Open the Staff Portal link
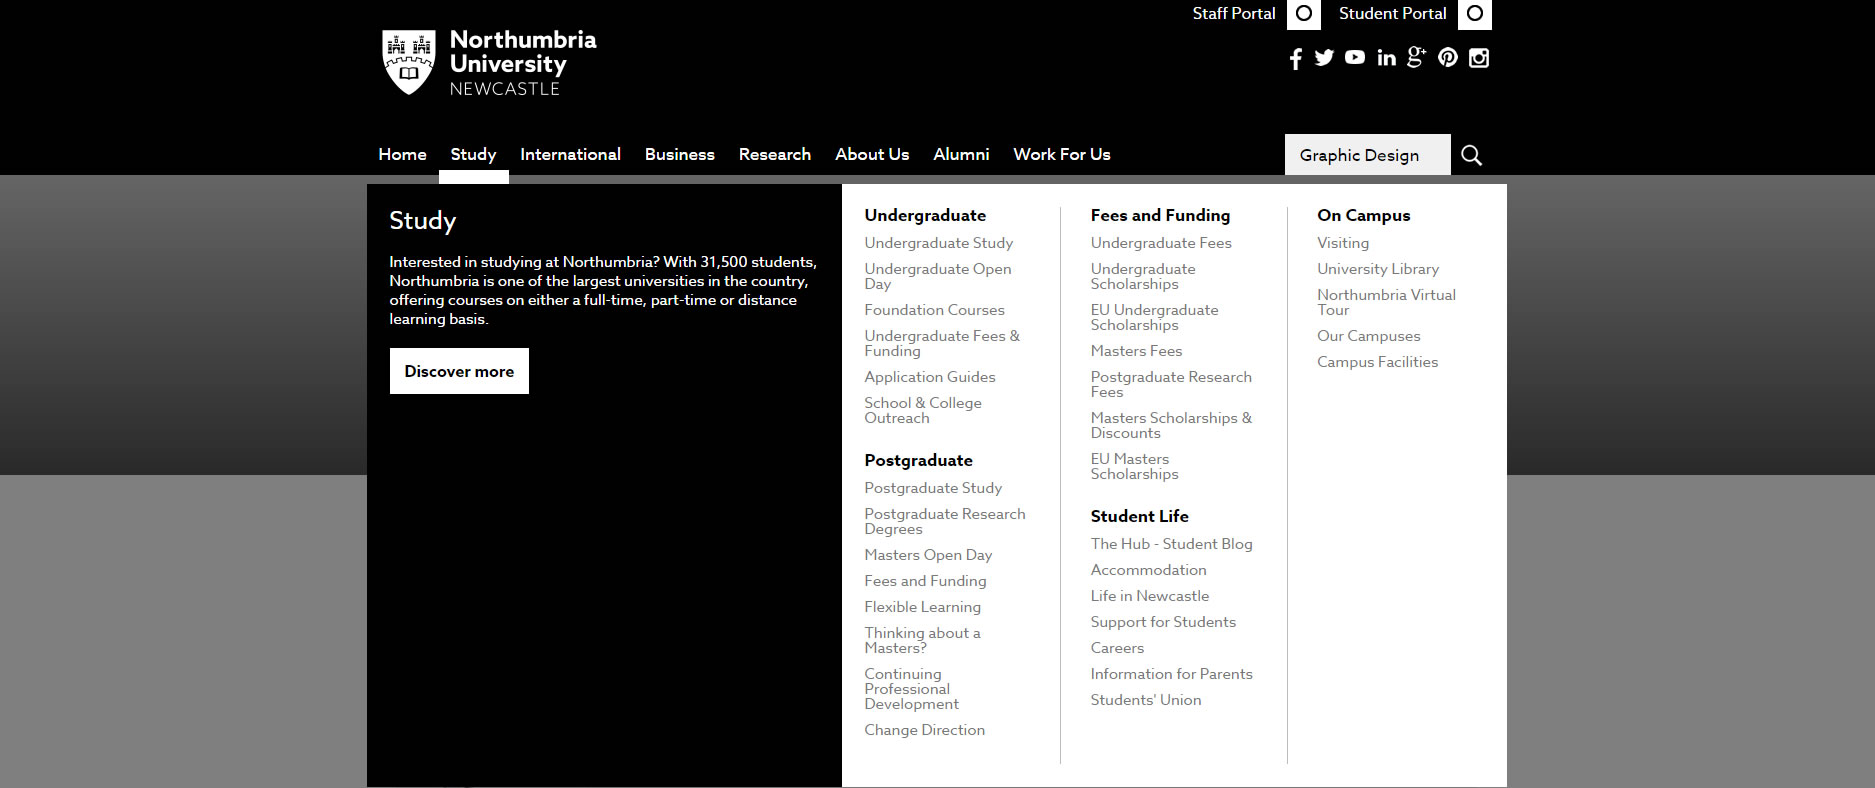This screenshot has width=1875, height=788. 1234,14
